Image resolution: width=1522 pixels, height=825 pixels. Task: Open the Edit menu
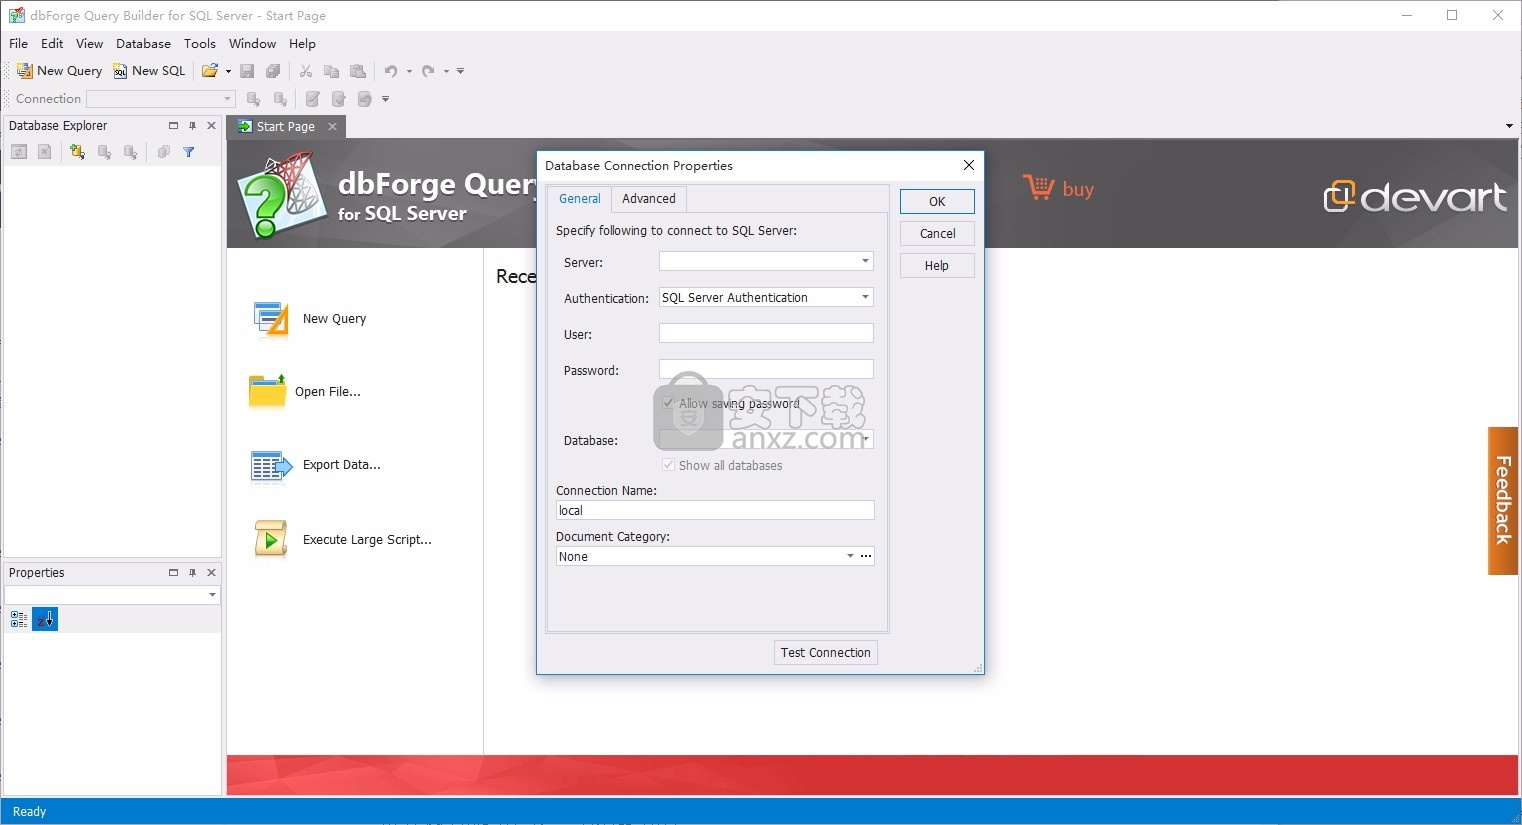pyautogui.click(x=52, y=44)
